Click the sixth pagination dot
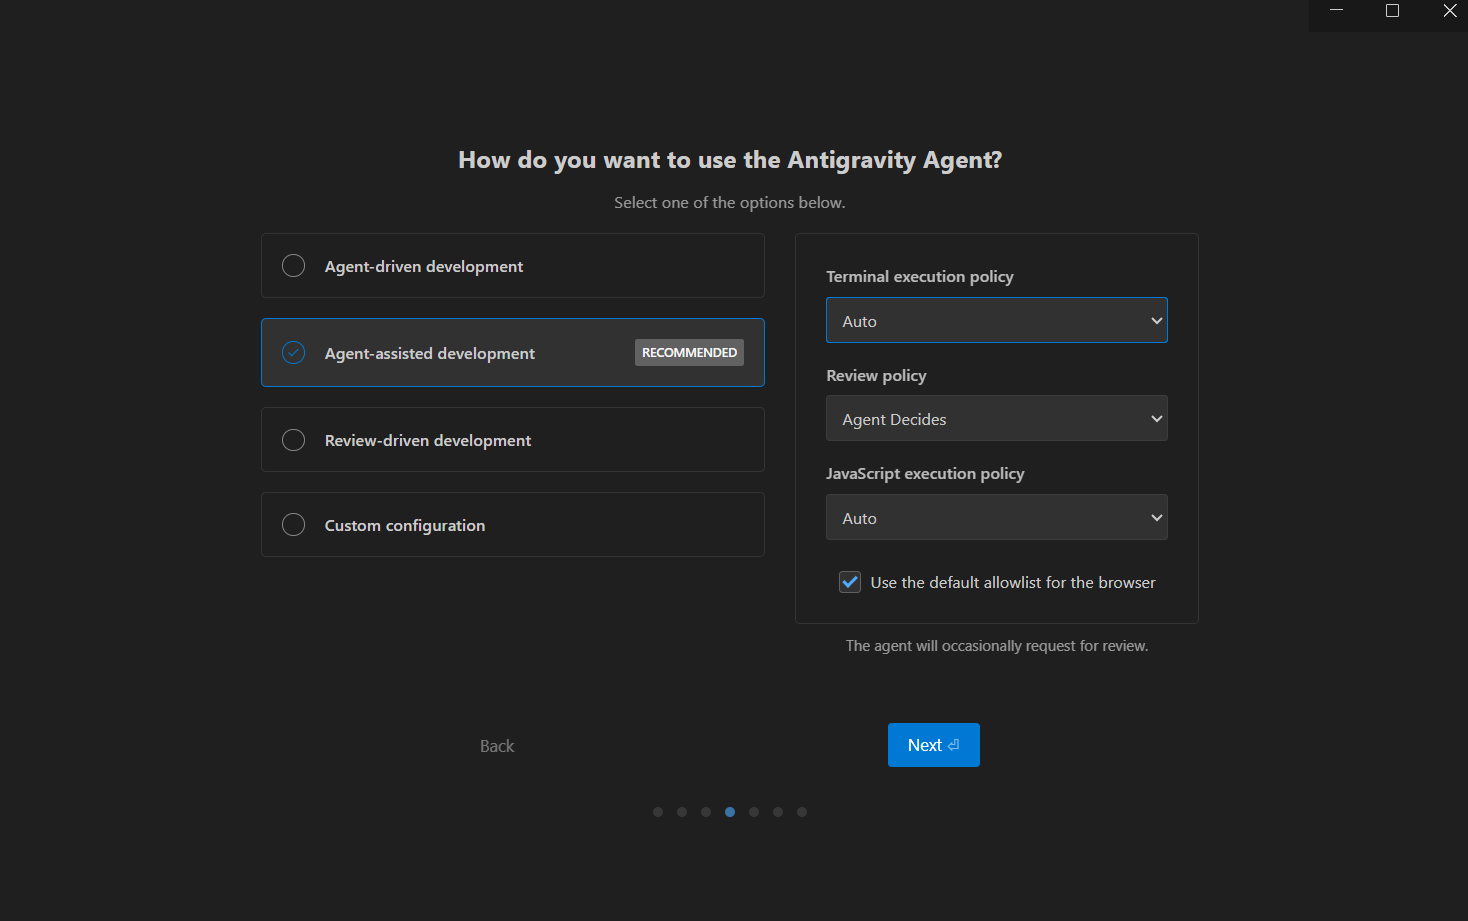Viewport: 1468px width, 921px height. [x=778, y=812]
